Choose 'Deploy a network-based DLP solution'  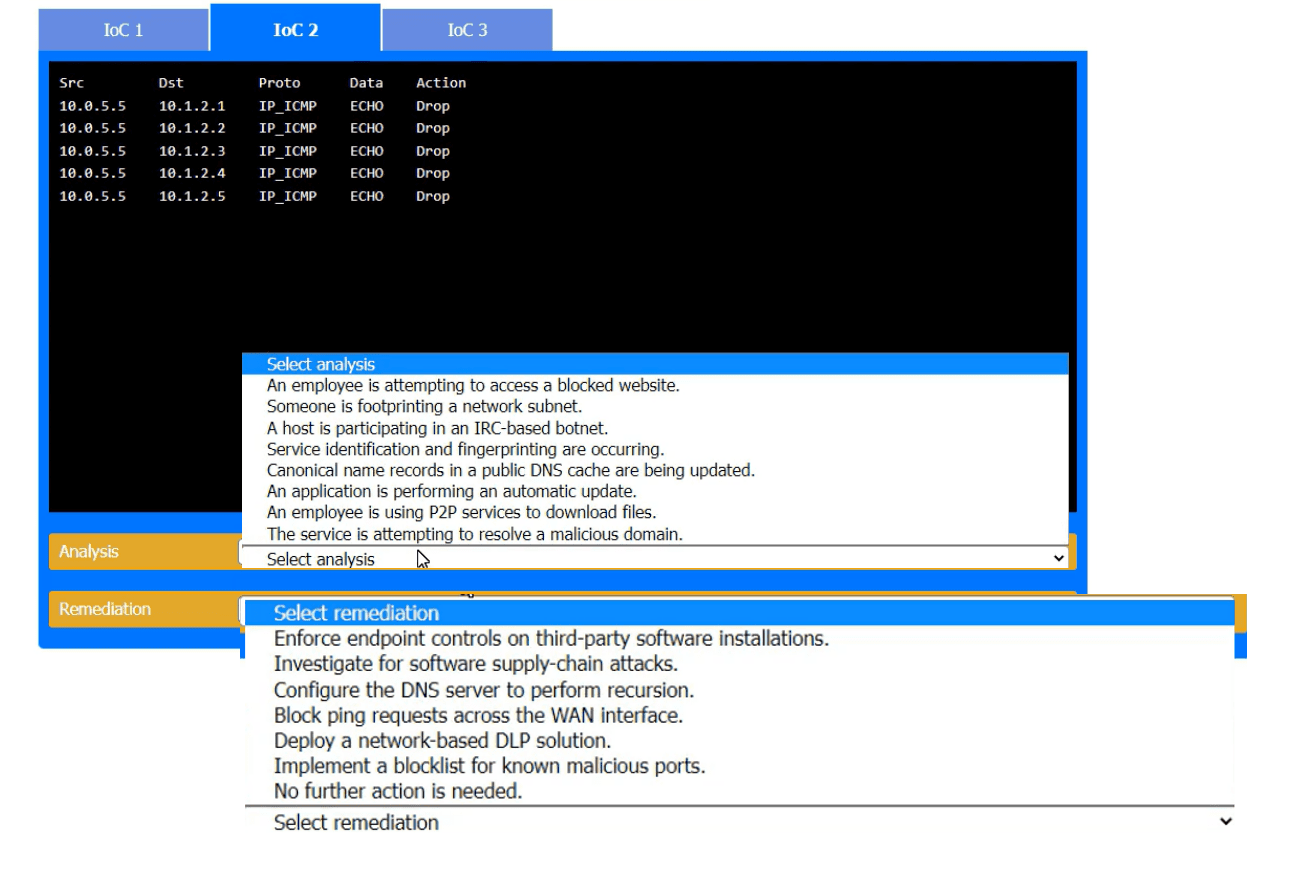tap(442, 741)
